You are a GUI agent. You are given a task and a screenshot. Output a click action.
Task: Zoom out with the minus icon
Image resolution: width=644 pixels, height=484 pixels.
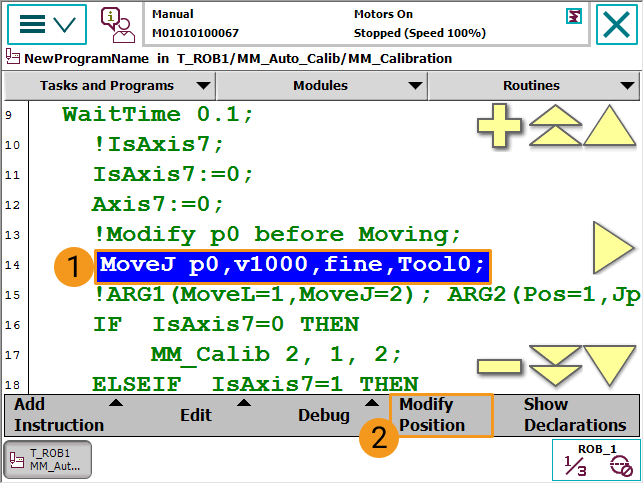pos(499,366)
